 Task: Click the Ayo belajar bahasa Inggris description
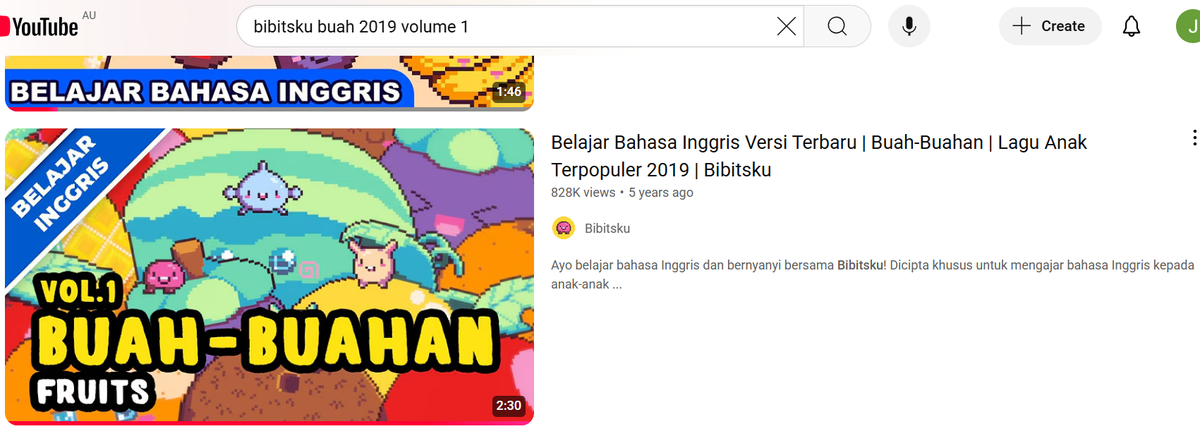pos(873,274)
